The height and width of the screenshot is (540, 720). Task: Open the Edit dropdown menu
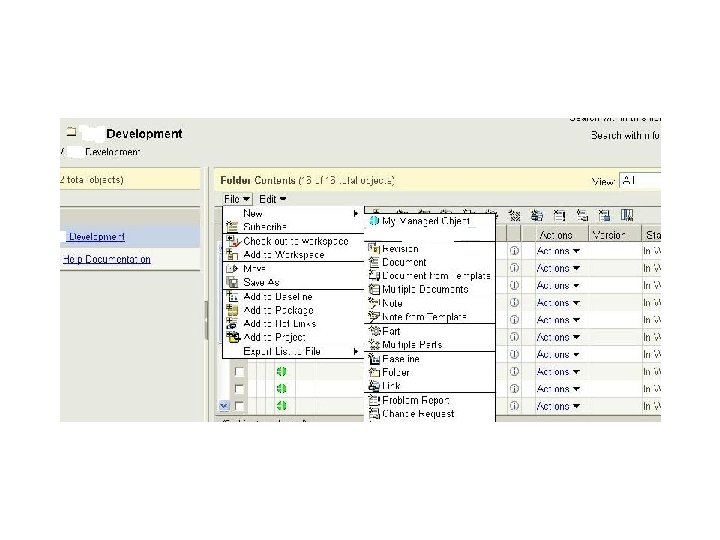[272, 199]
